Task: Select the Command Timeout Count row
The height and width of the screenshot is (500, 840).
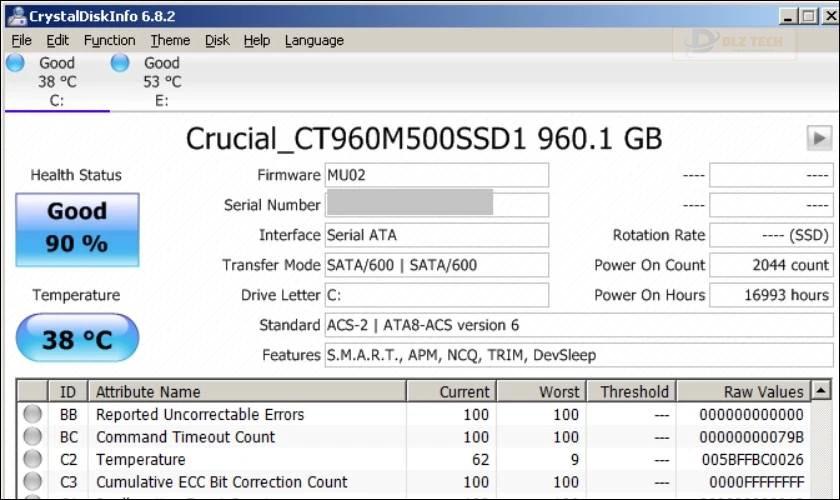Action: coord(414,437)
